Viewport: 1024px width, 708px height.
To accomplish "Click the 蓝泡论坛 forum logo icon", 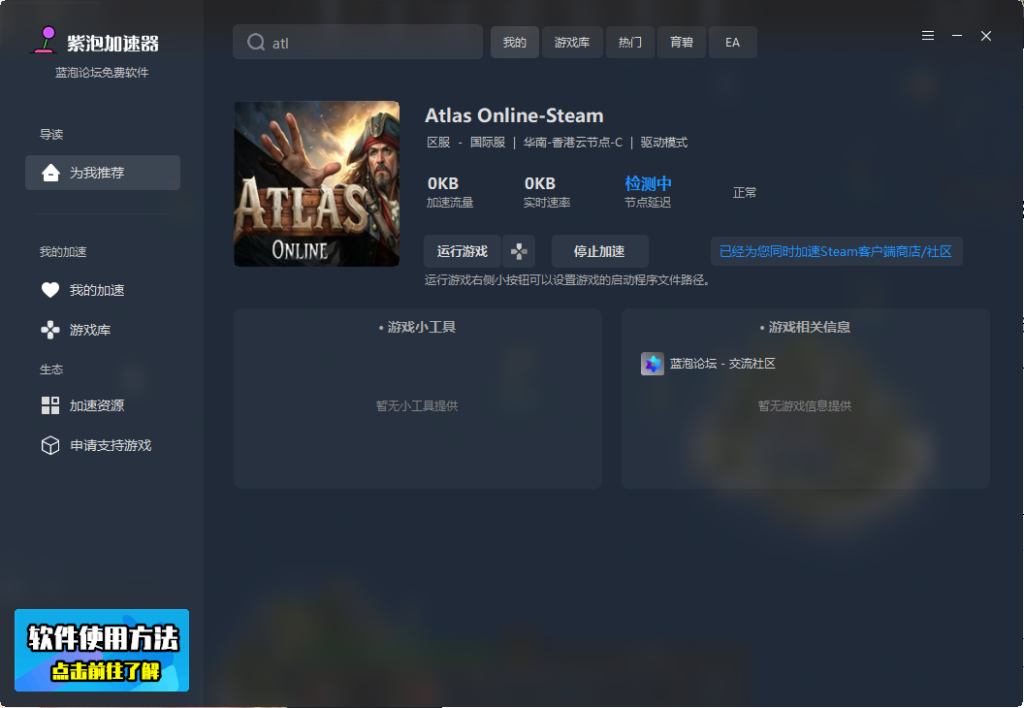I will [652, 364].
